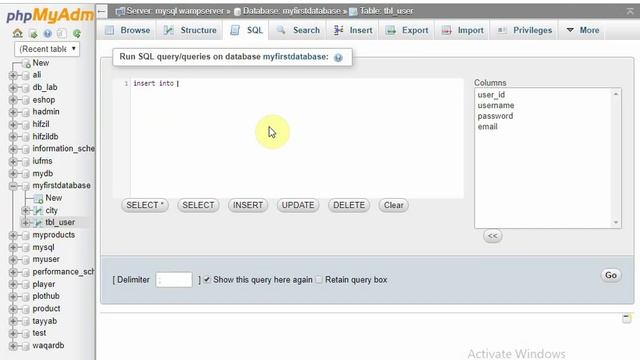The image size is (640, 360).
Task: Click the help icon next to myfirstdatabase heading
Action: pyautogui.click(x=338, y=58)
